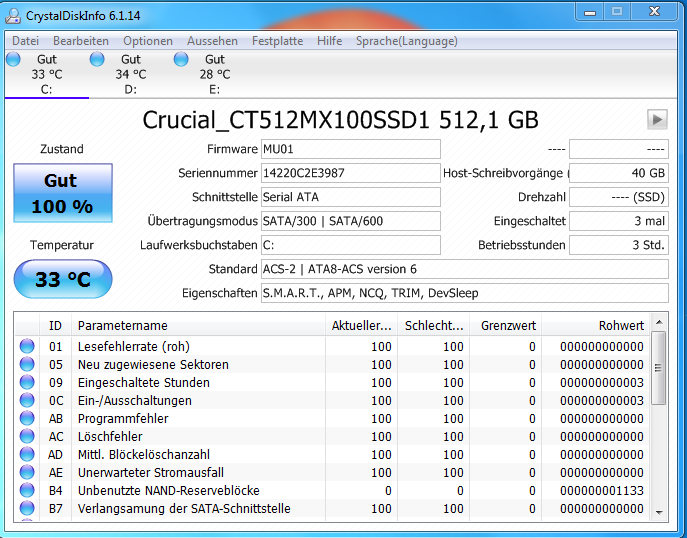Click status orb of row B7 SATA-Schnittstelle
Screen dimensions: 687x538
click(x=27, y=508)
